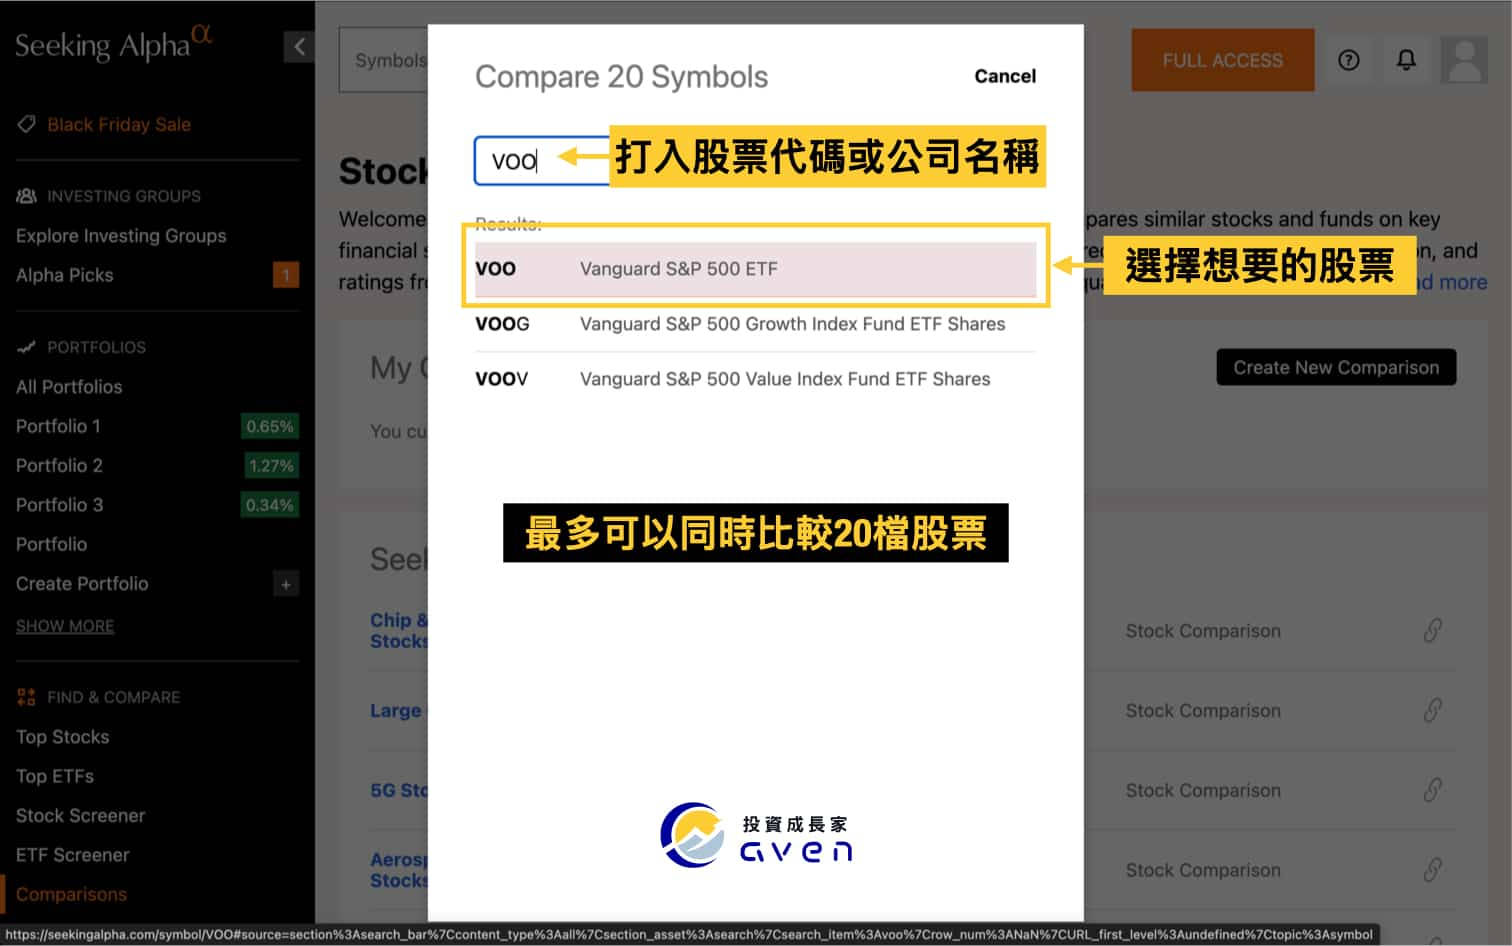1512x946 pixels.
Task: Open ETF Screener
Action: tap(72, 855)
